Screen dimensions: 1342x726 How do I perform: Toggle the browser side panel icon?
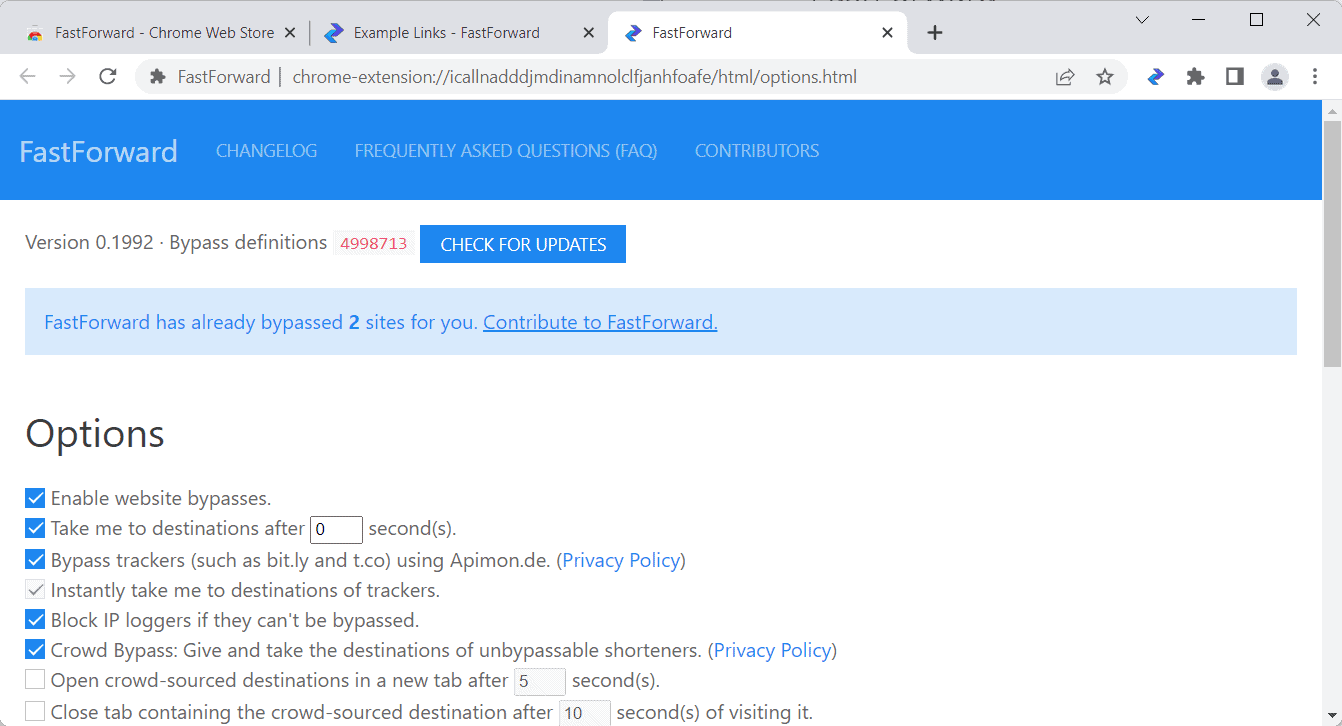click(1235, 77)
